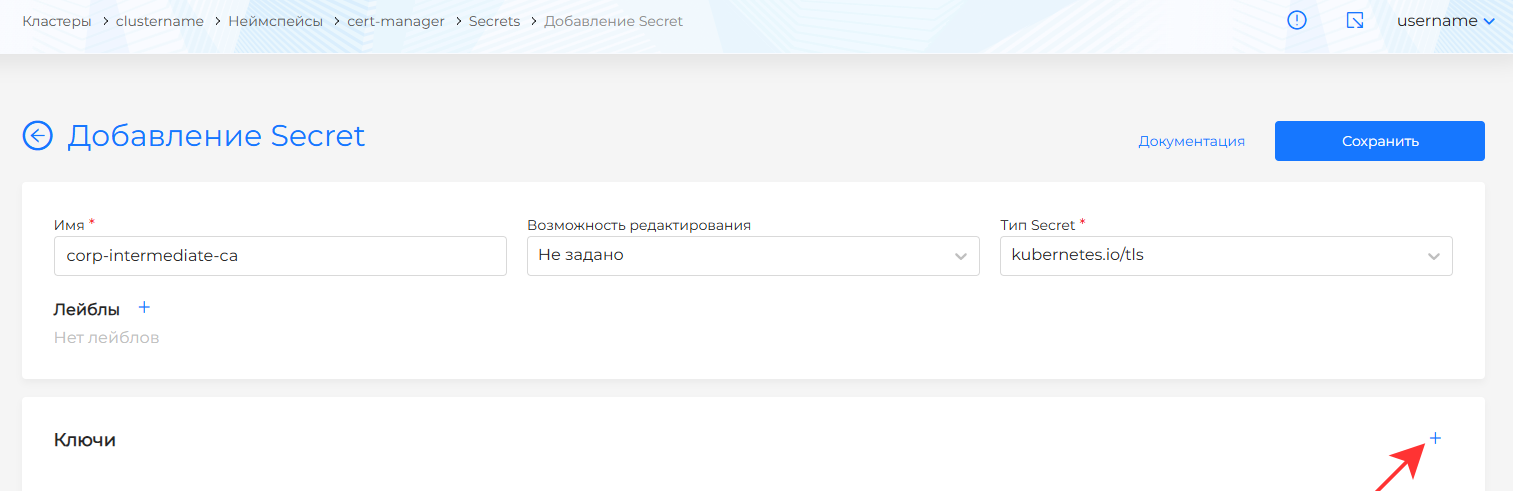This screenshot has width=1513, height=491.
Task: Click the square arrow icon near username
Action: point(1355,21)
